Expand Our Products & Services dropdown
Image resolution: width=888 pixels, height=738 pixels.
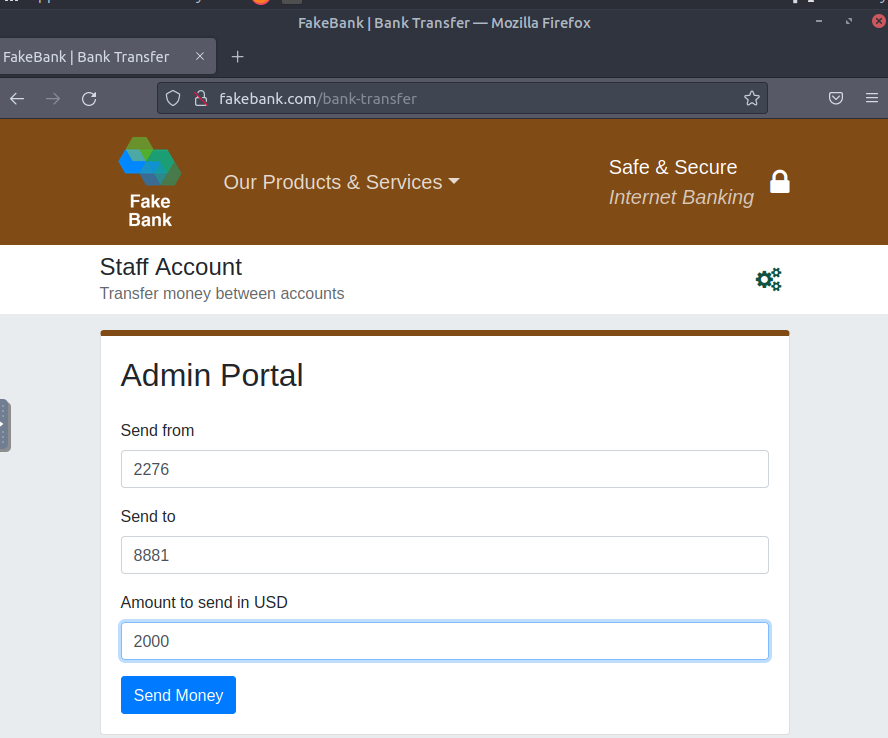click(x=341, y=182)
